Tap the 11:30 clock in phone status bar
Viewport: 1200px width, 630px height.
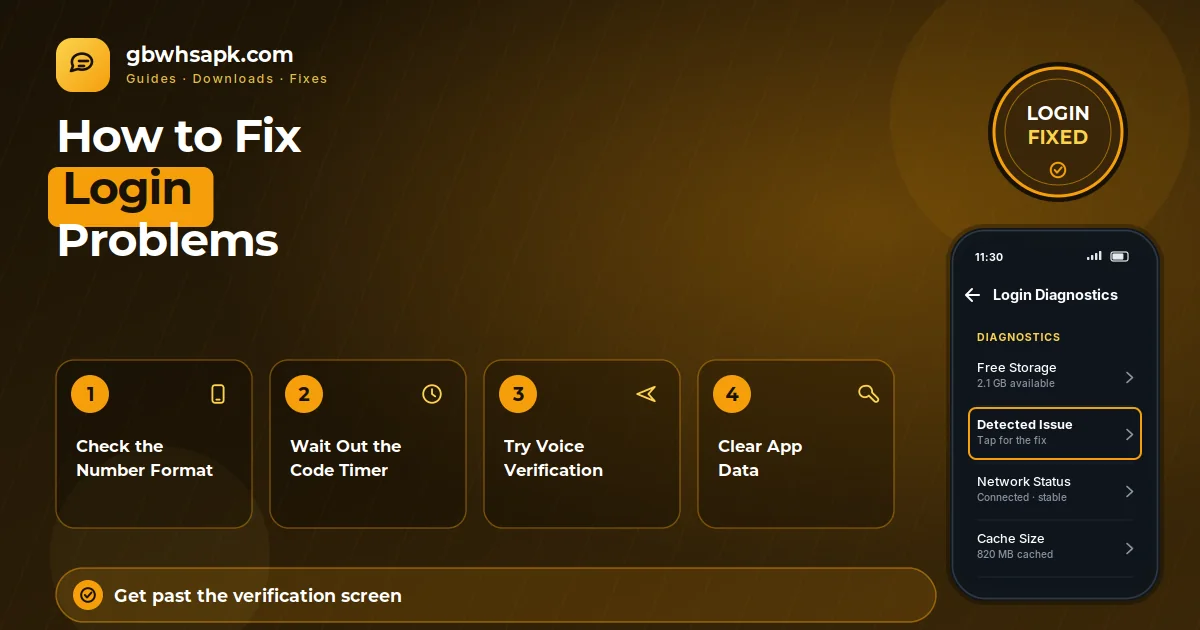click(989, 257)
